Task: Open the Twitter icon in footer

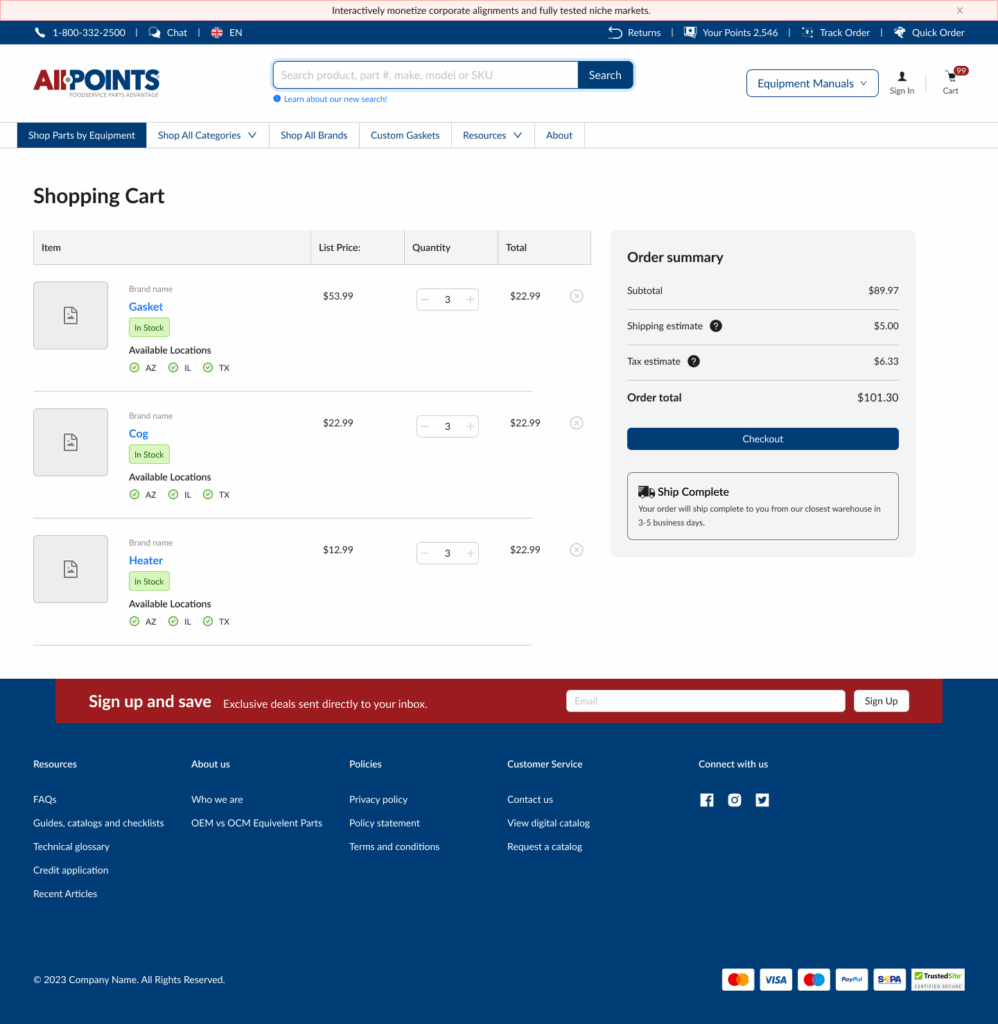Action: (762, 800)
